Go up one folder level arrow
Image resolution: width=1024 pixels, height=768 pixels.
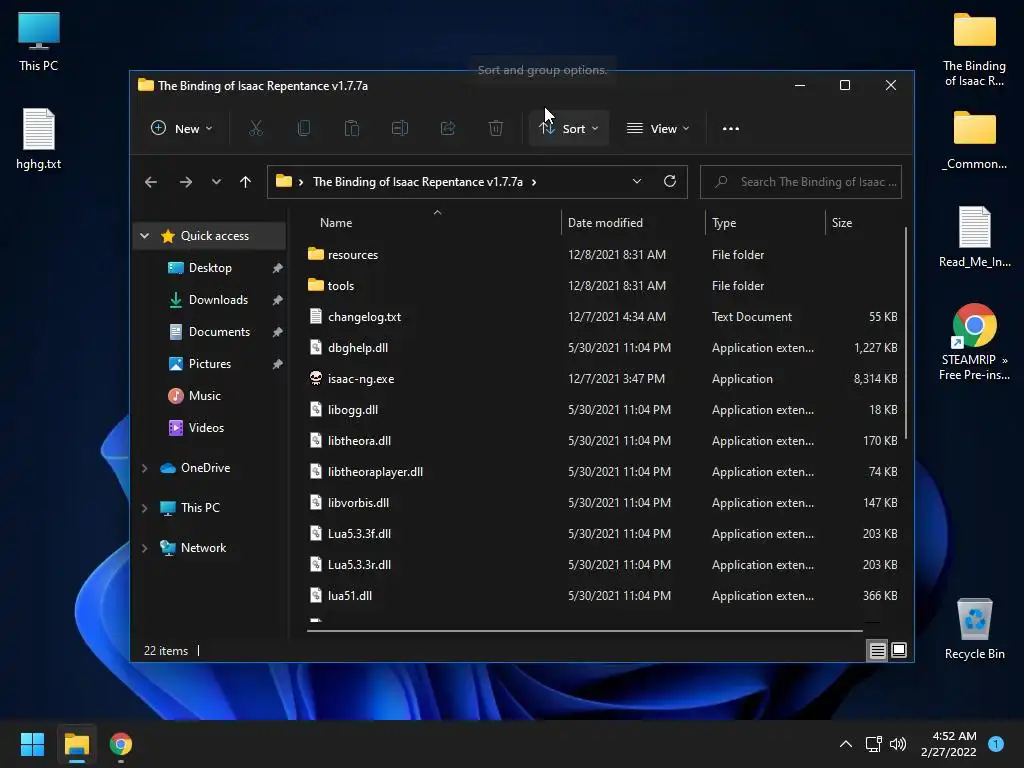246,182
